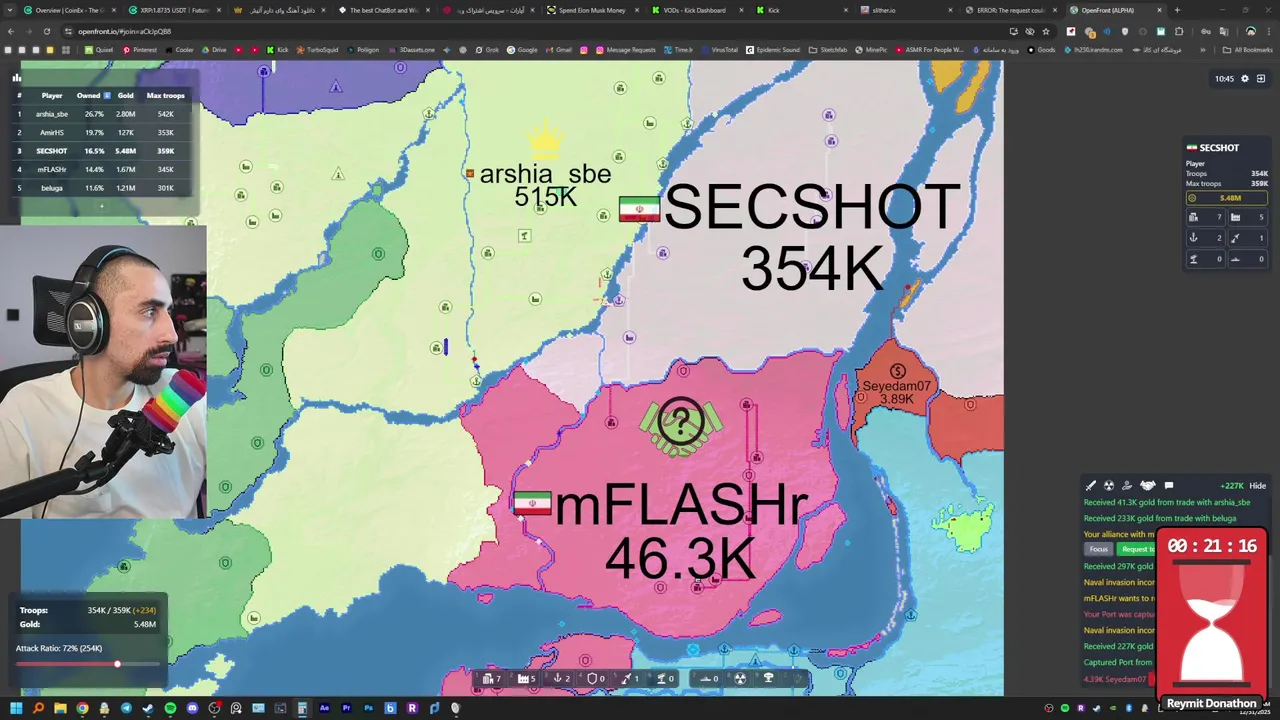Select arshia_sbe row in leaderboard
This screenshot has height=720, width=1280.
click(100, 114)
